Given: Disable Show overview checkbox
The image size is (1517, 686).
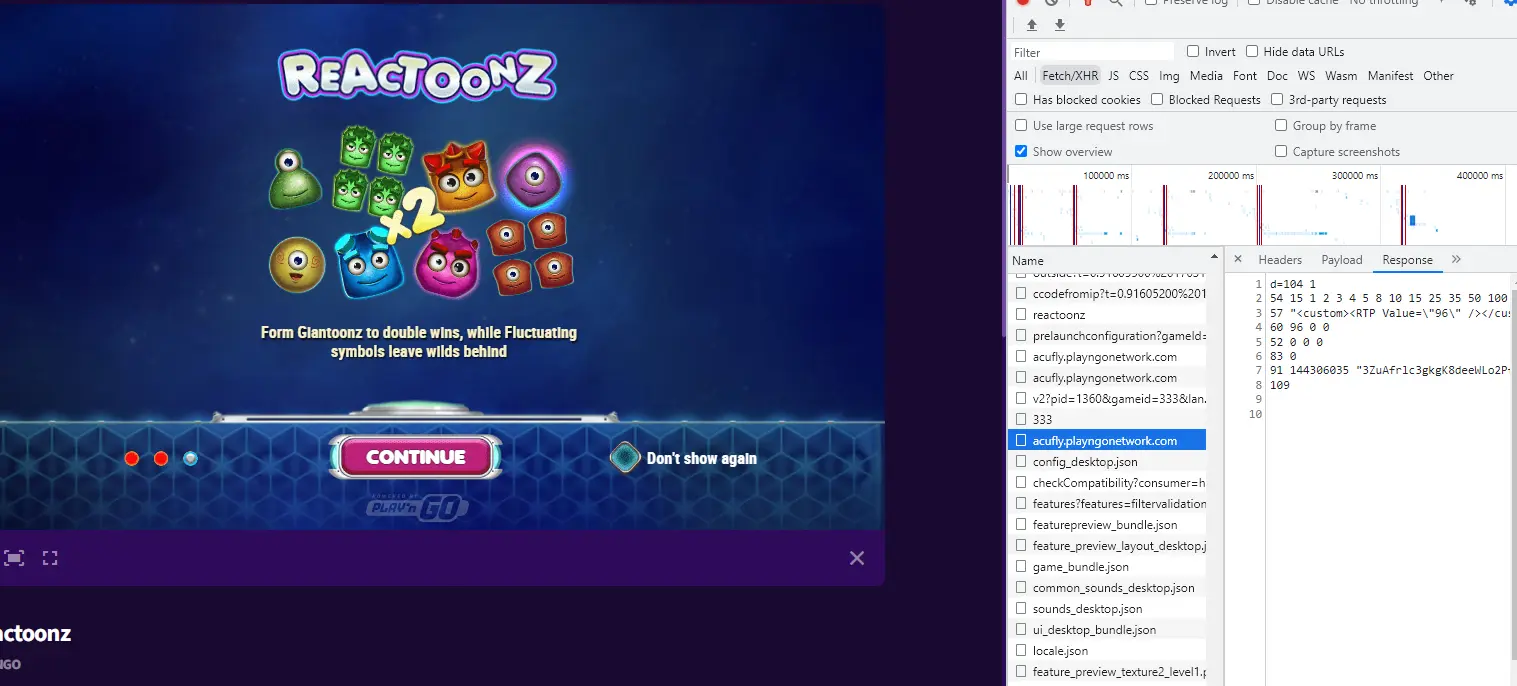Looking at the screenshot, I should (1021, 151).
